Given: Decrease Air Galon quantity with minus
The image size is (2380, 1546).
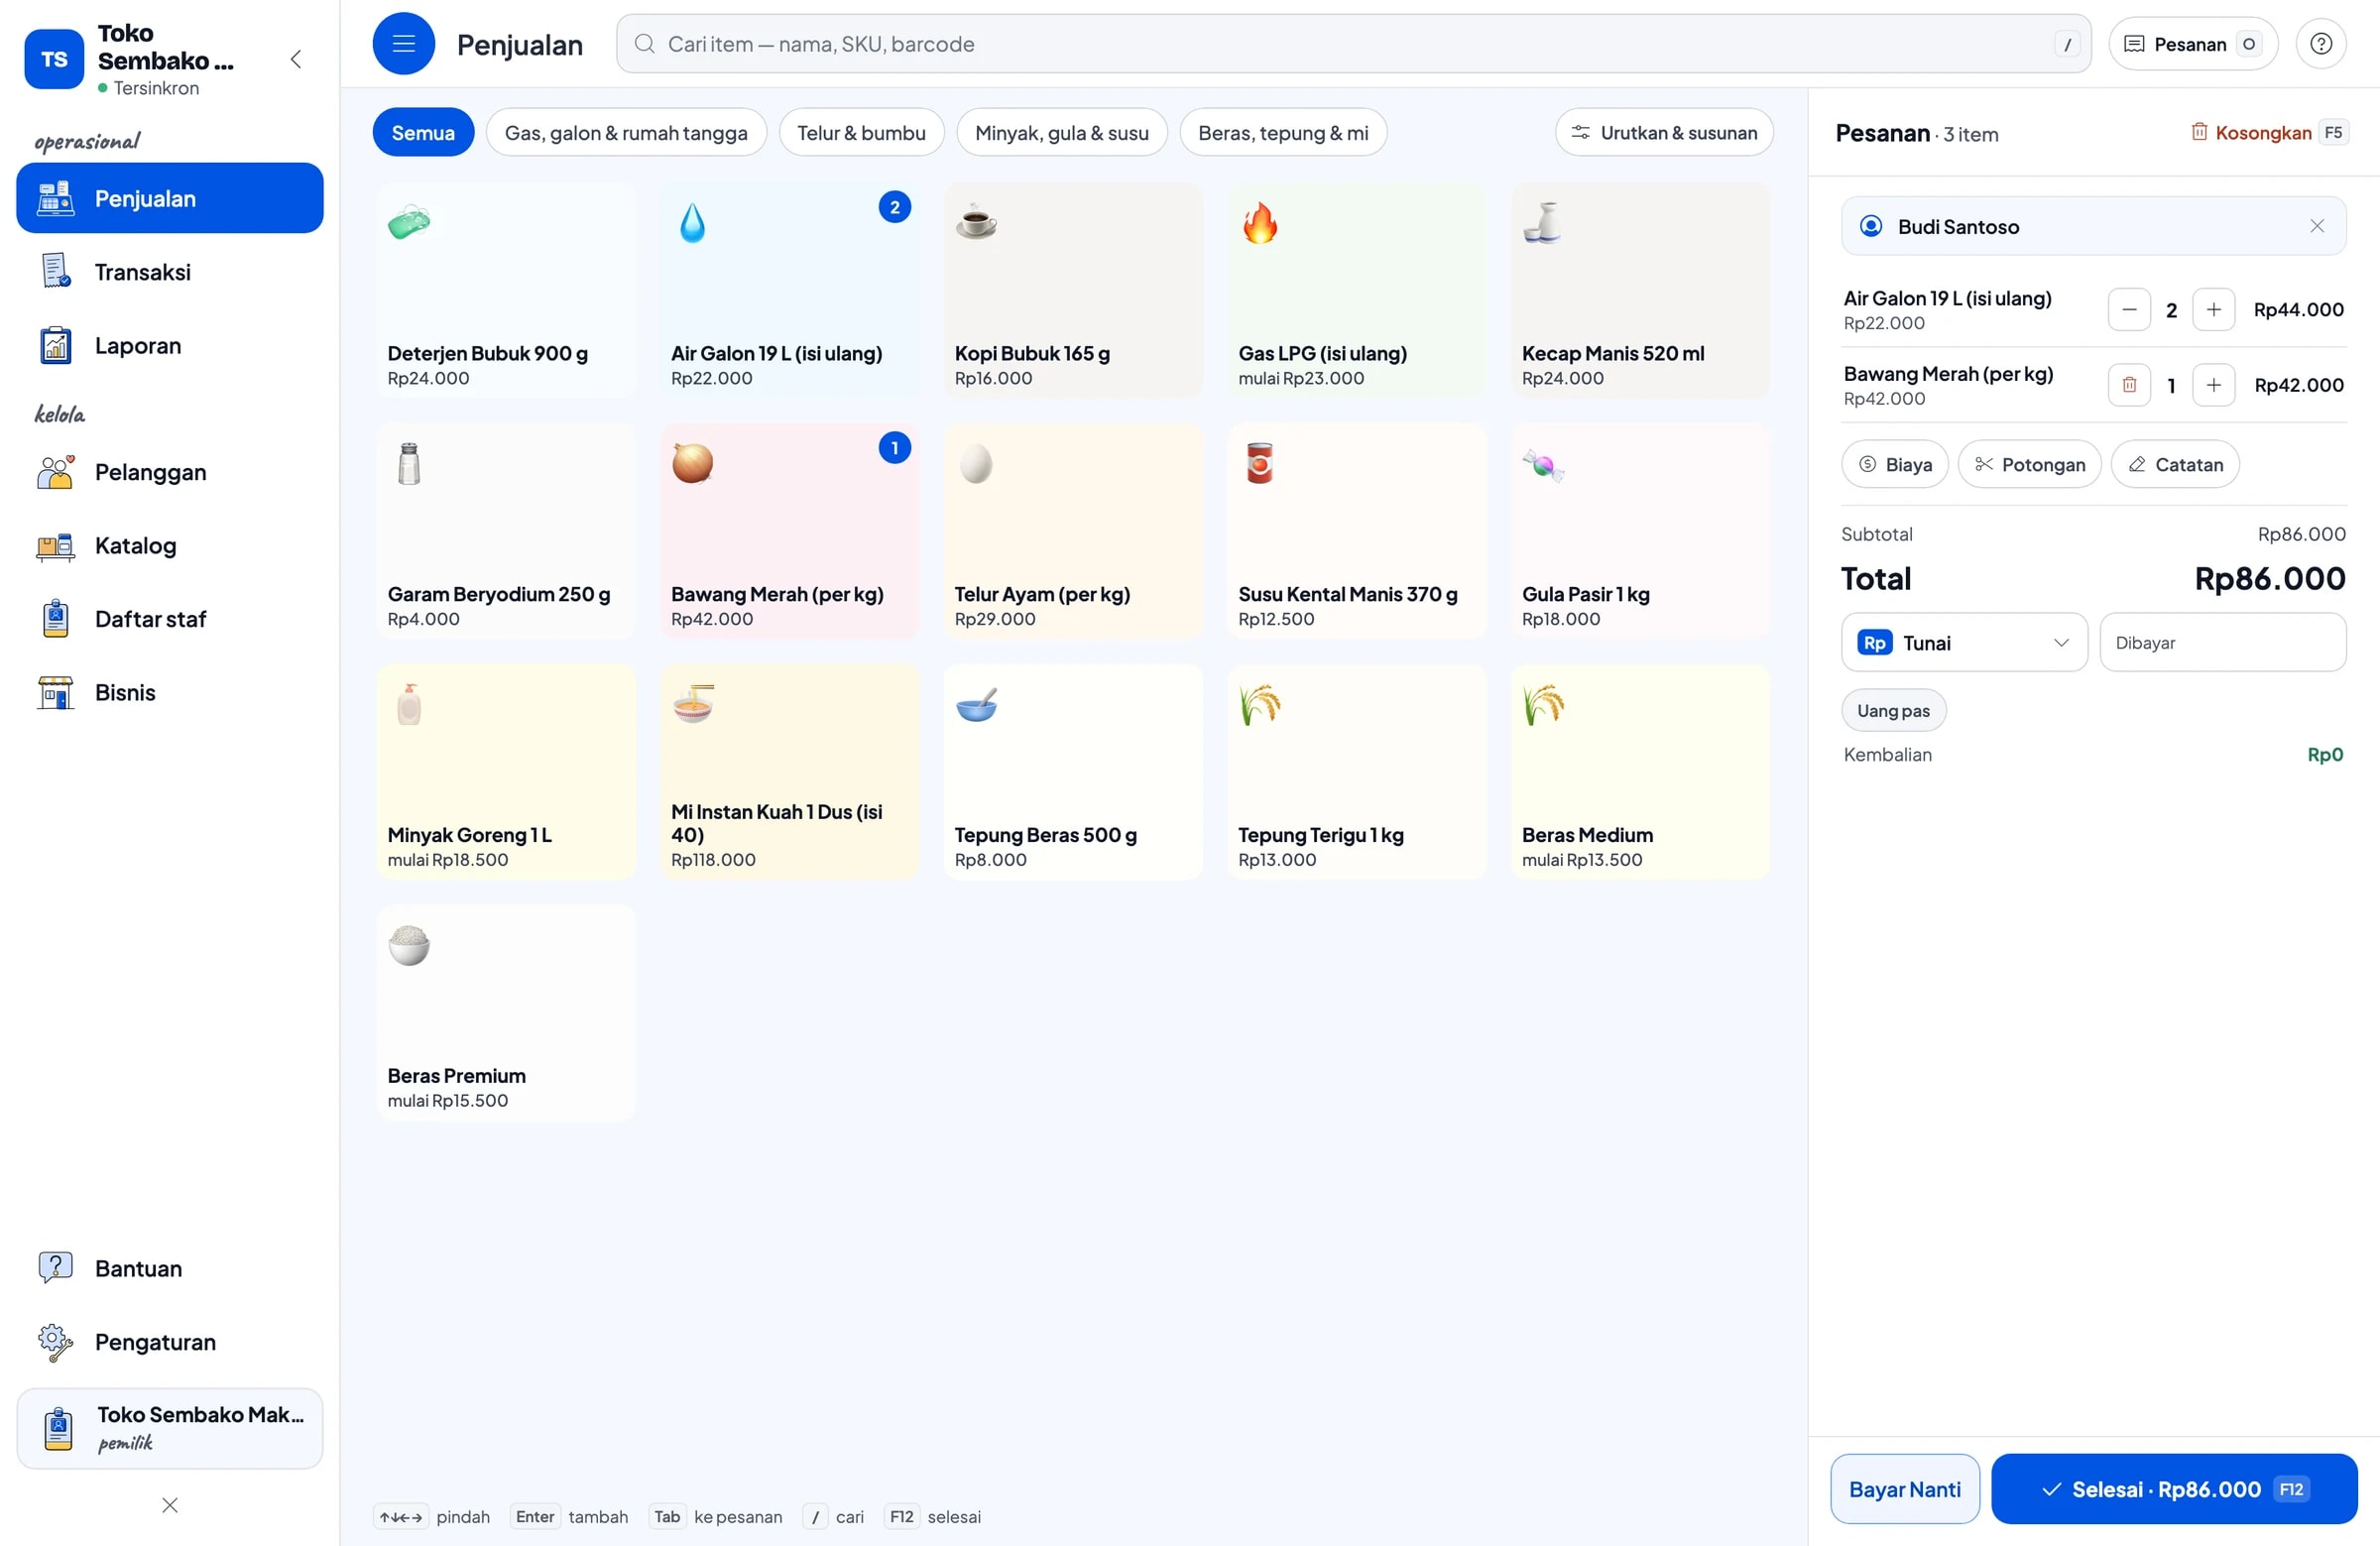Looking at the screenshot, I should (x=2129, y=310).
